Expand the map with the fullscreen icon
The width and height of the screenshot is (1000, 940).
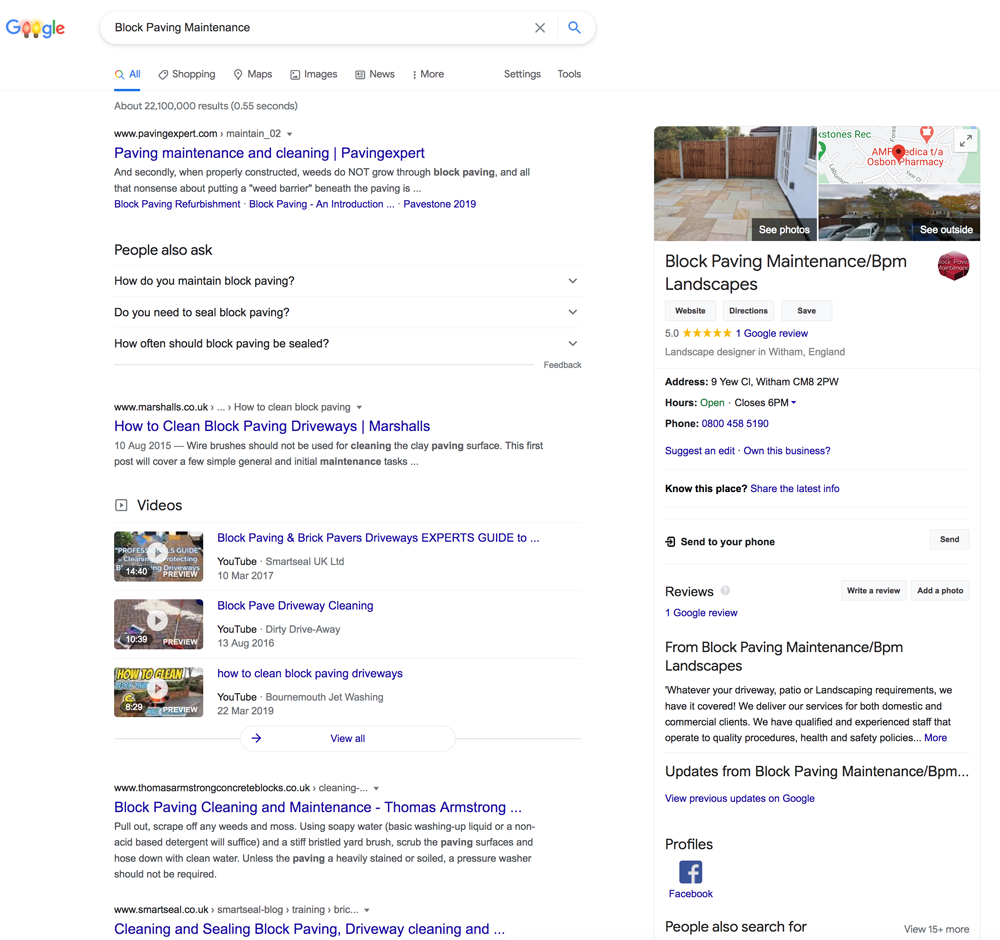pyautogui.click(x=966, y=140)
